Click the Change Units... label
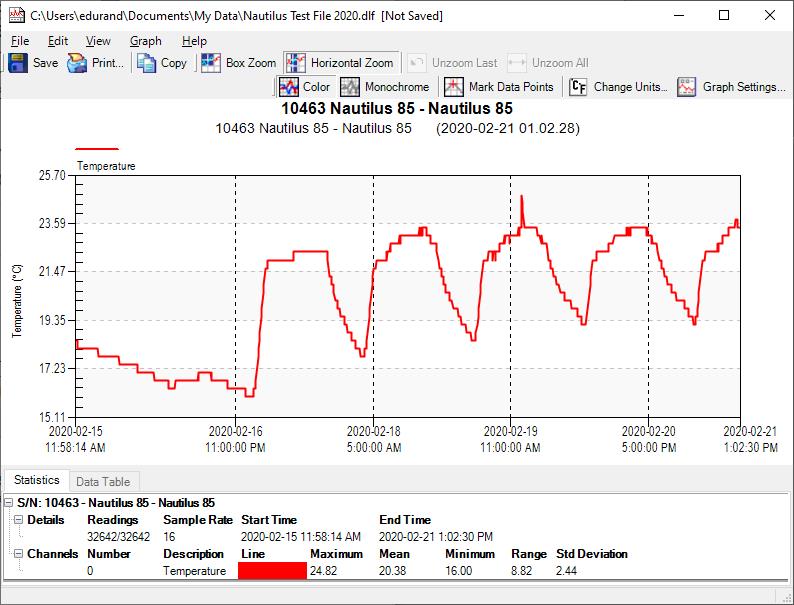The height and width of the screenshot is (605, 794). (630, 87)
